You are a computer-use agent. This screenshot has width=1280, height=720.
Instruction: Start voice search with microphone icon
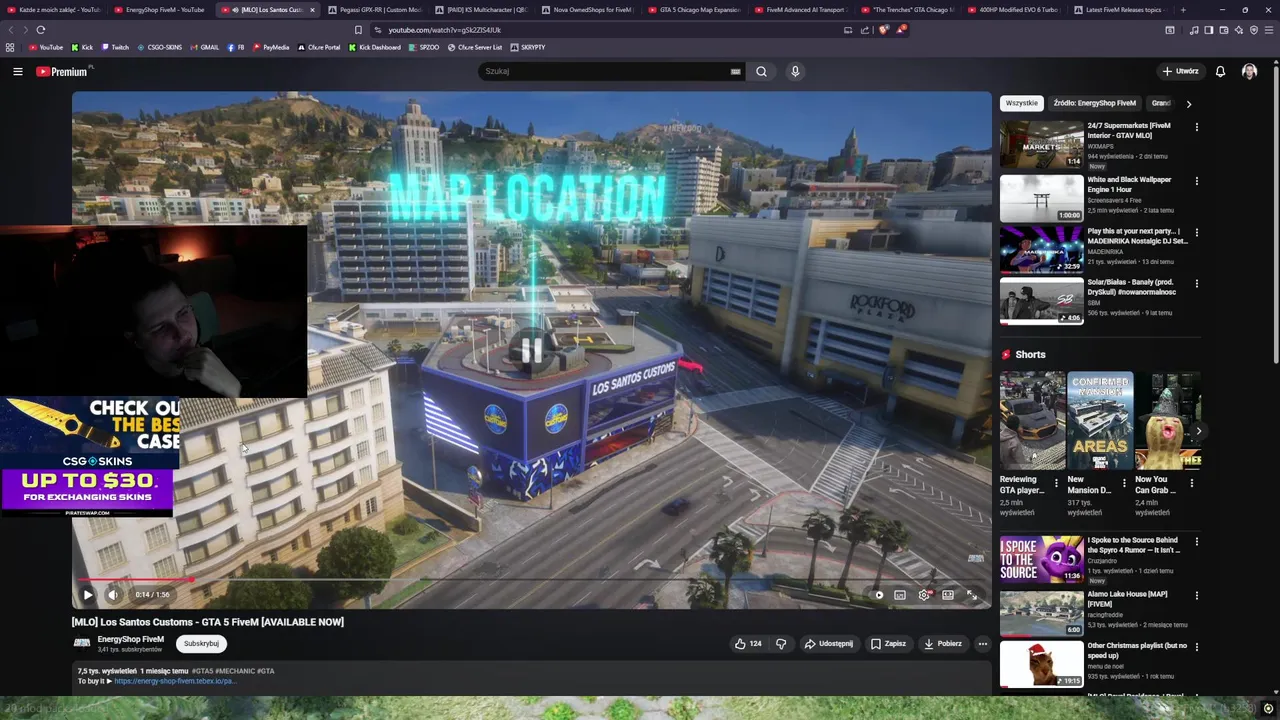(x=795, y=72)
